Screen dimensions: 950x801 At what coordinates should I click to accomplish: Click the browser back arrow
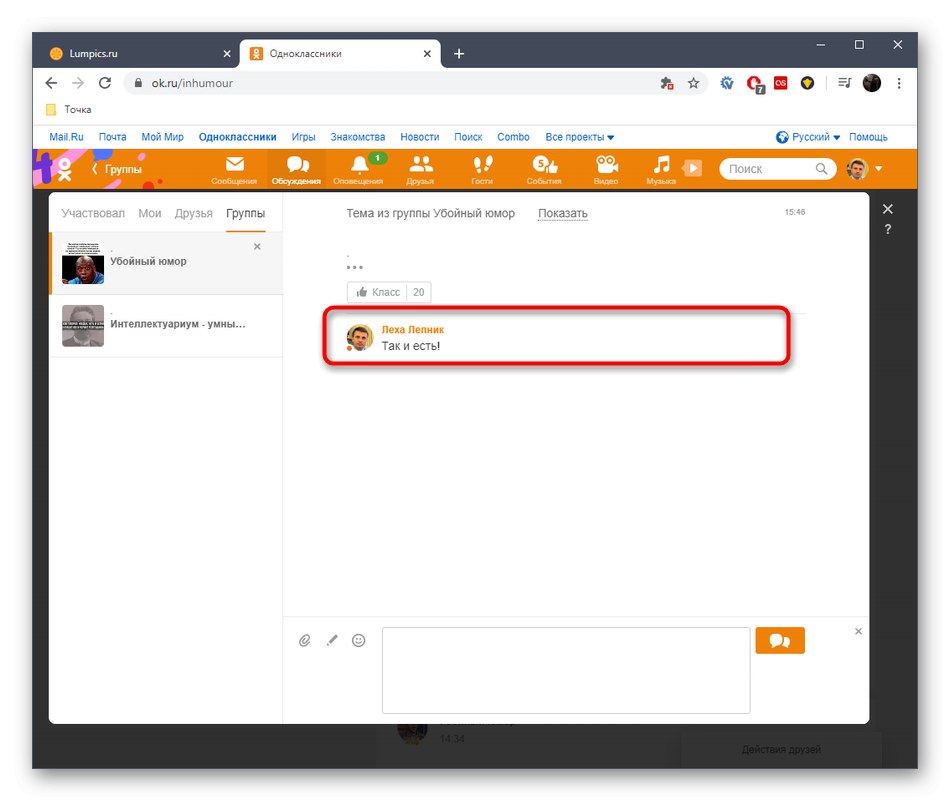[51, 83]
